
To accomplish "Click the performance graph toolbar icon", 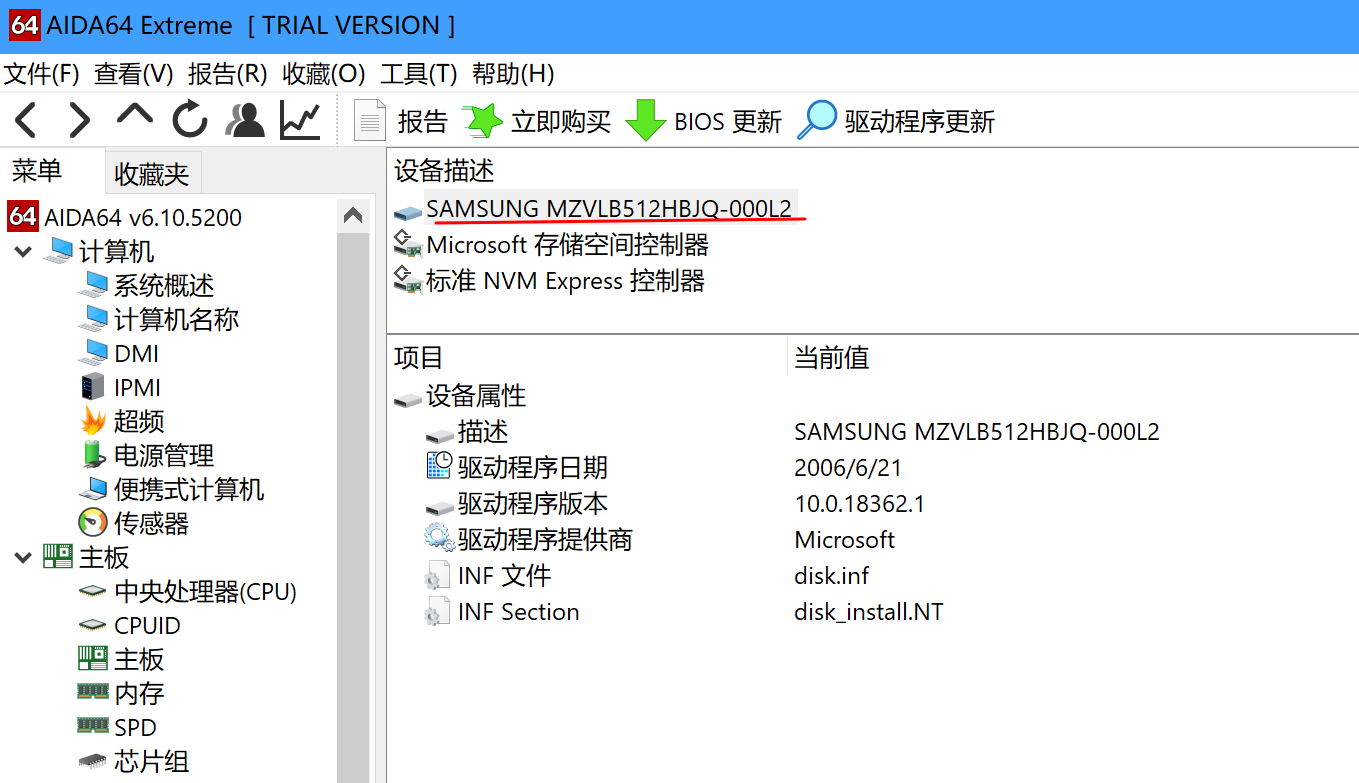I will [299, 119].
